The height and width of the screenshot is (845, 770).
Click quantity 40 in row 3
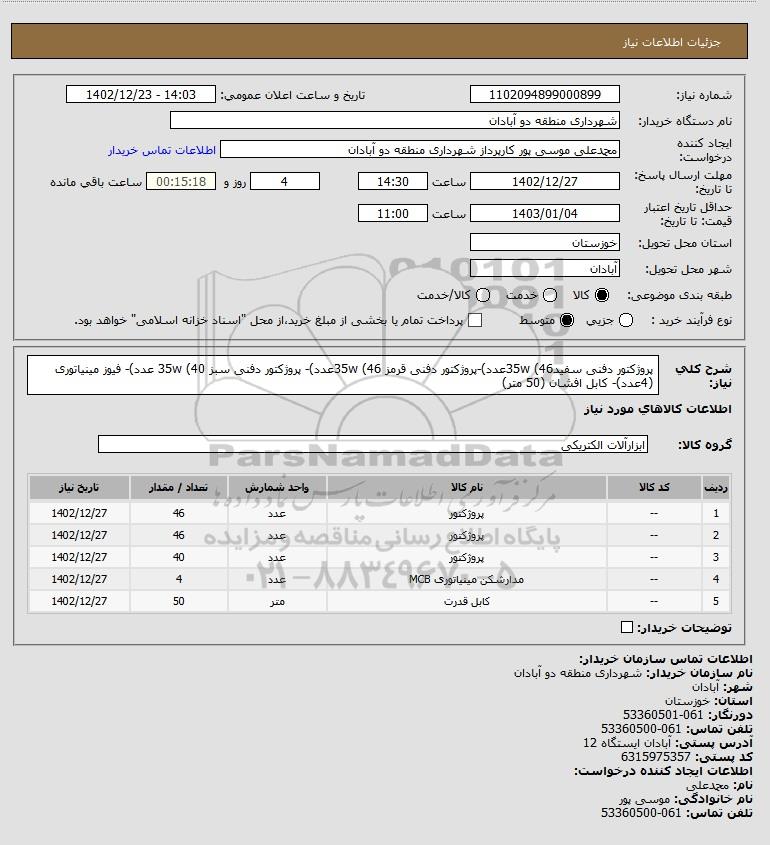pos(178,557)
